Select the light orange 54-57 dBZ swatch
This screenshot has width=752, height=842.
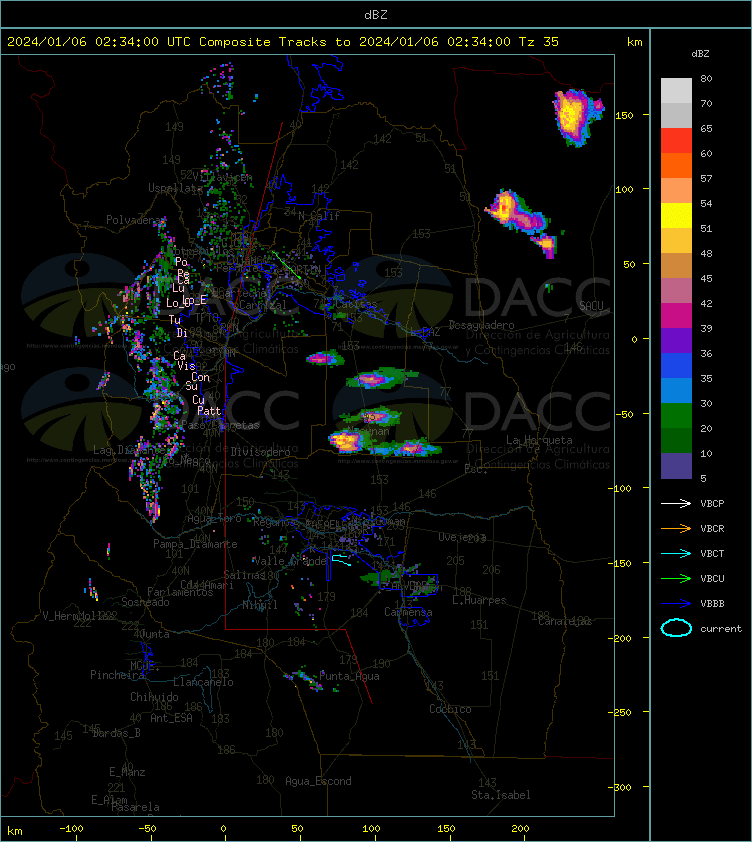tap(676, 191)
